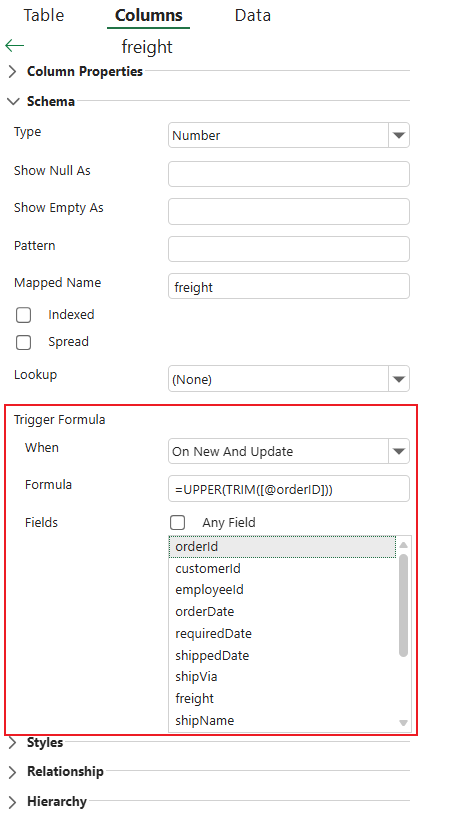
Task: Click the Fields list scroll down arrow
Action: click(403, 723)
